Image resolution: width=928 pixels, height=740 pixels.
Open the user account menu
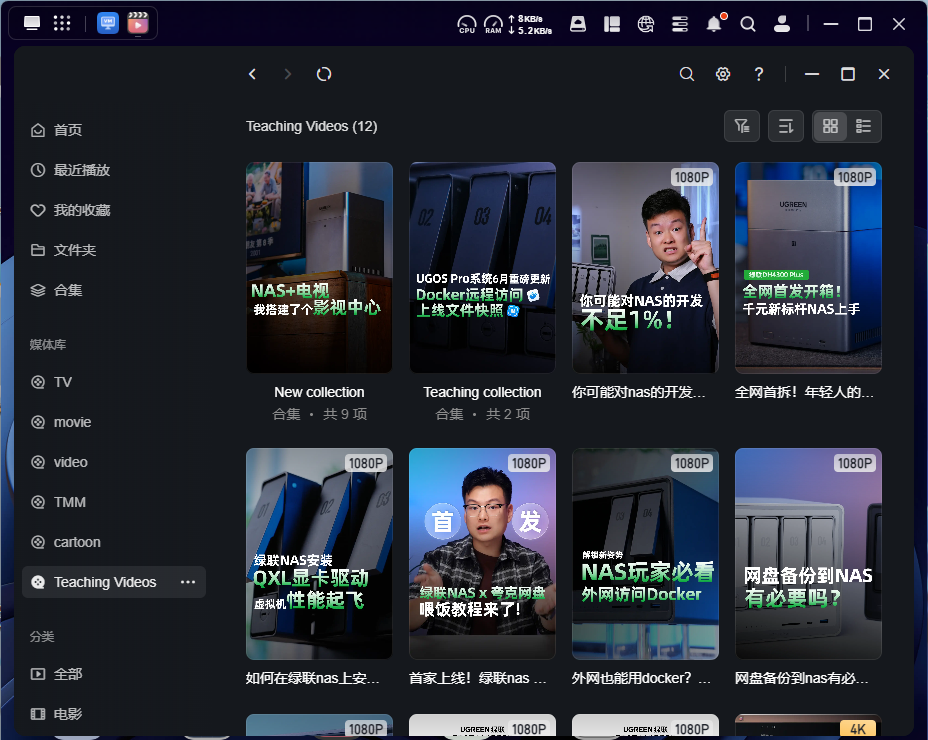pos(783,24)
